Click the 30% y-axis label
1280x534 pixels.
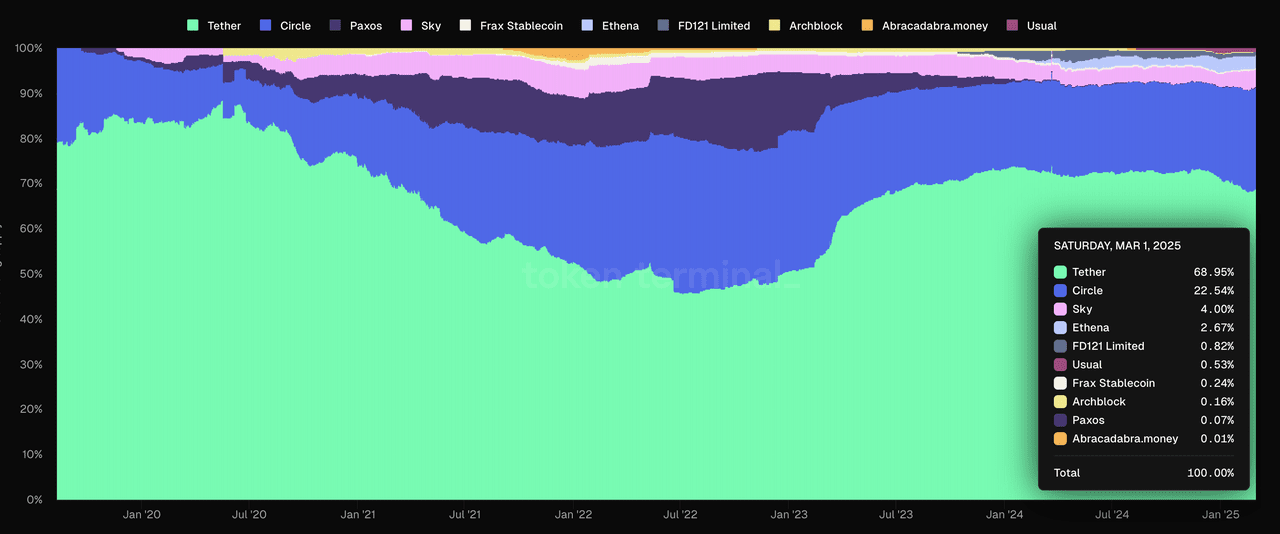point(31,364)
